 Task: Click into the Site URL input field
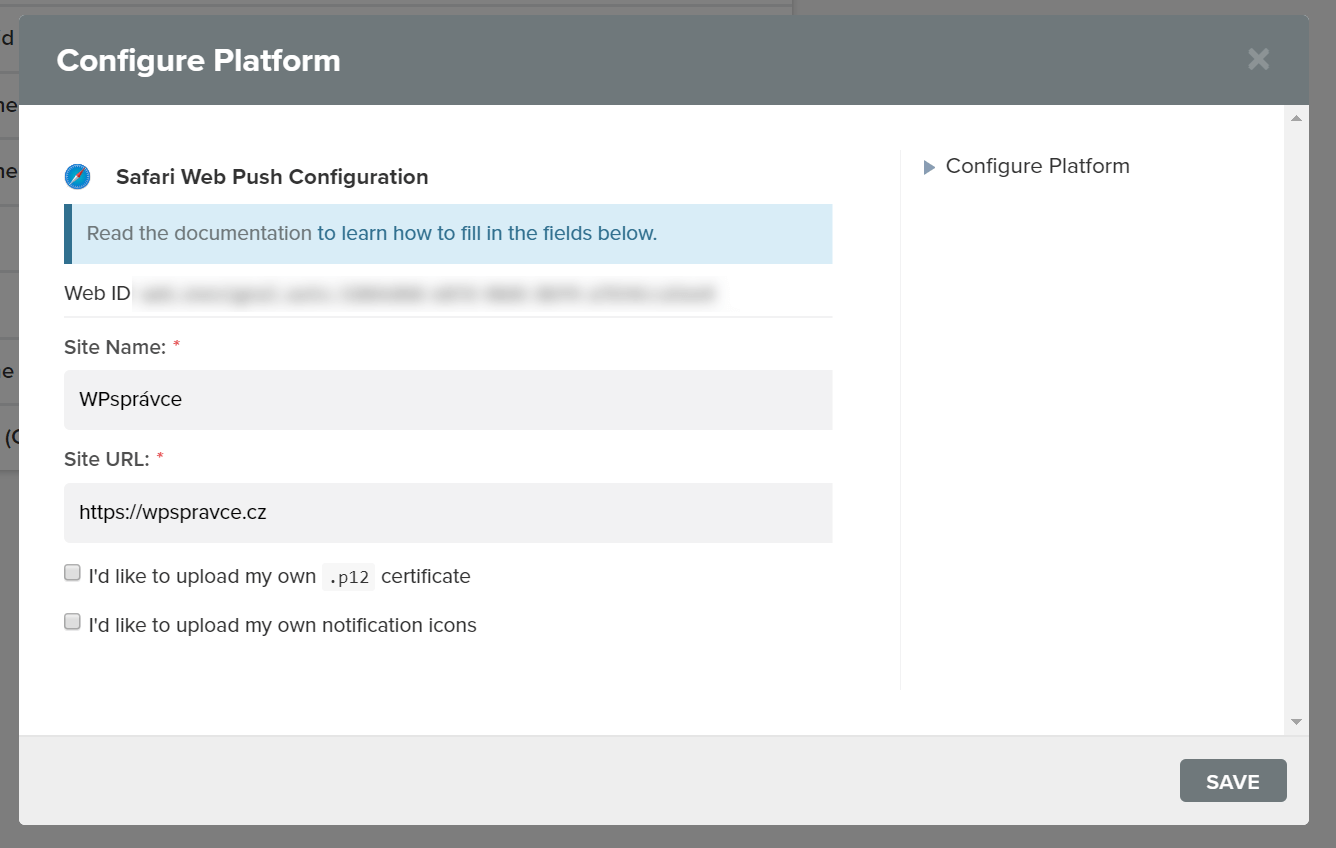(x=448, y=513)
